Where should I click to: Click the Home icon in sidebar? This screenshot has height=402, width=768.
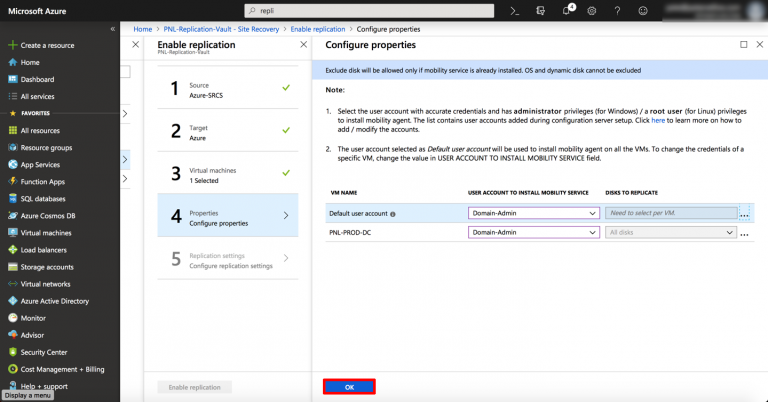(13, 62)
